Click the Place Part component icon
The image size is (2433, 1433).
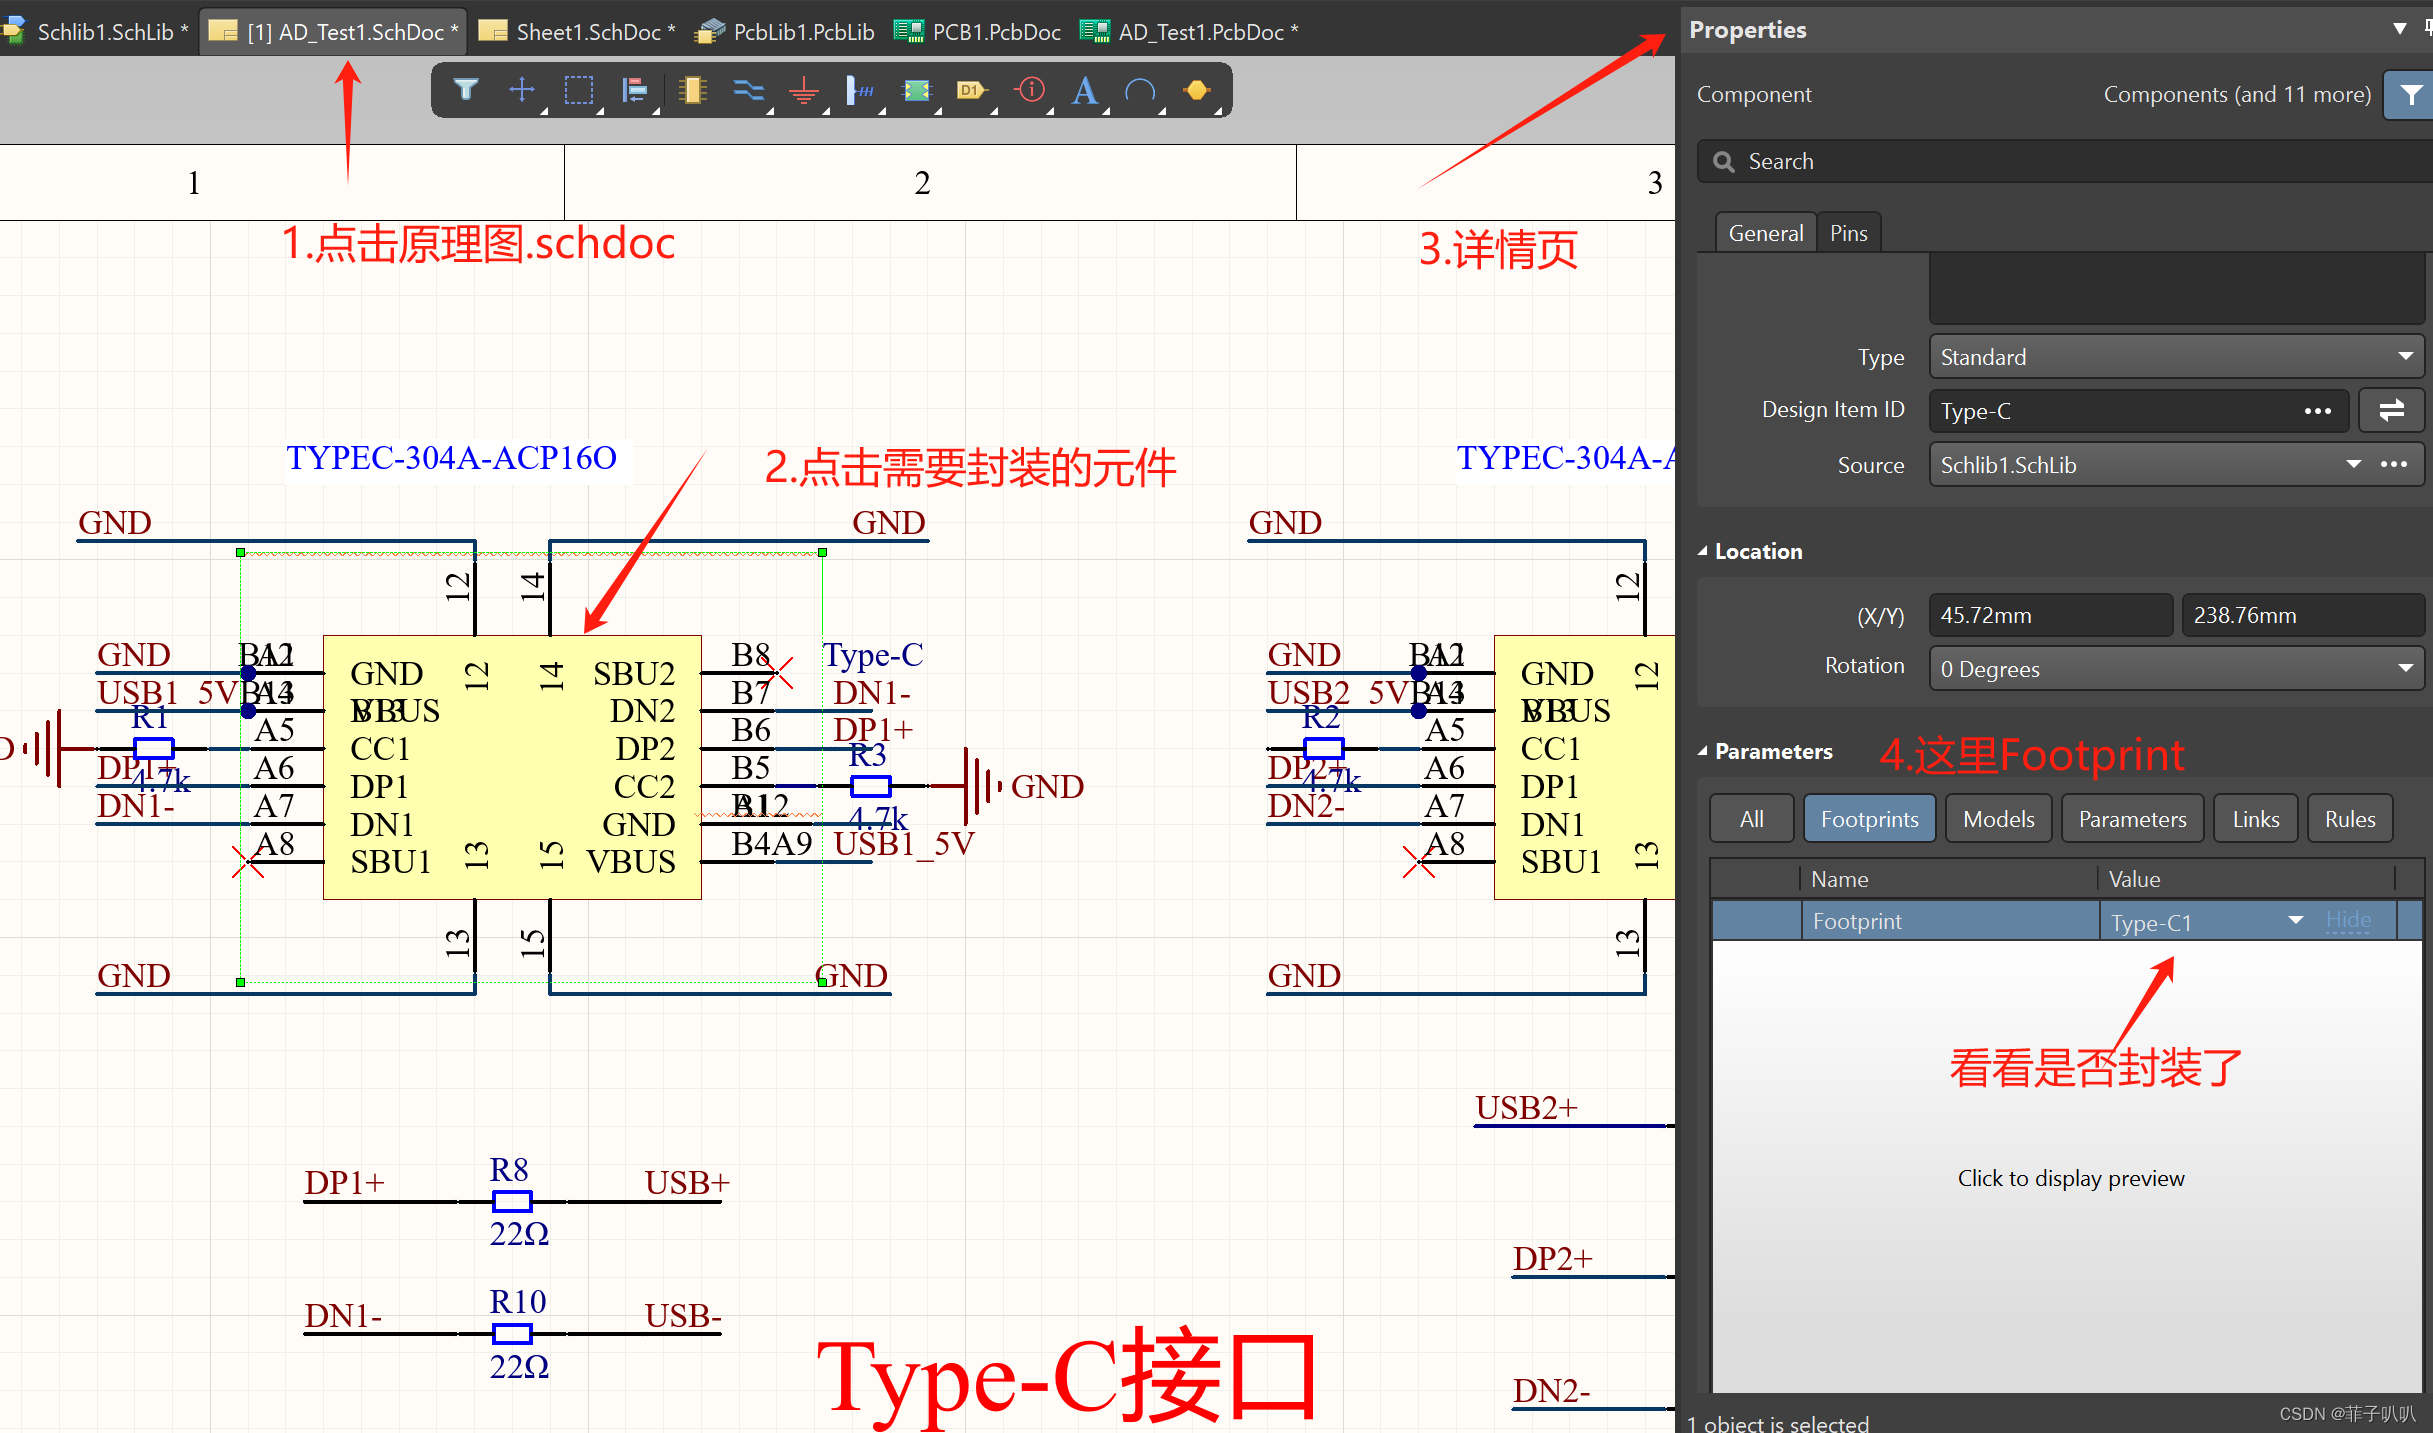pos(692,90)
